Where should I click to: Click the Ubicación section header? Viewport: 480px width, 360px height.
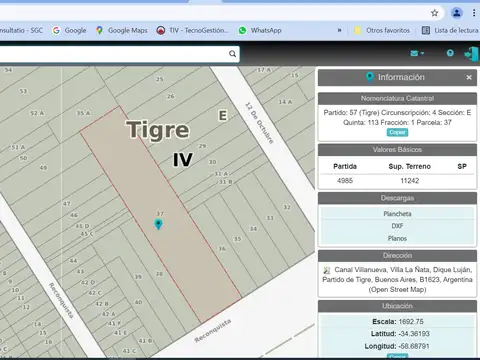coord(397,306)
